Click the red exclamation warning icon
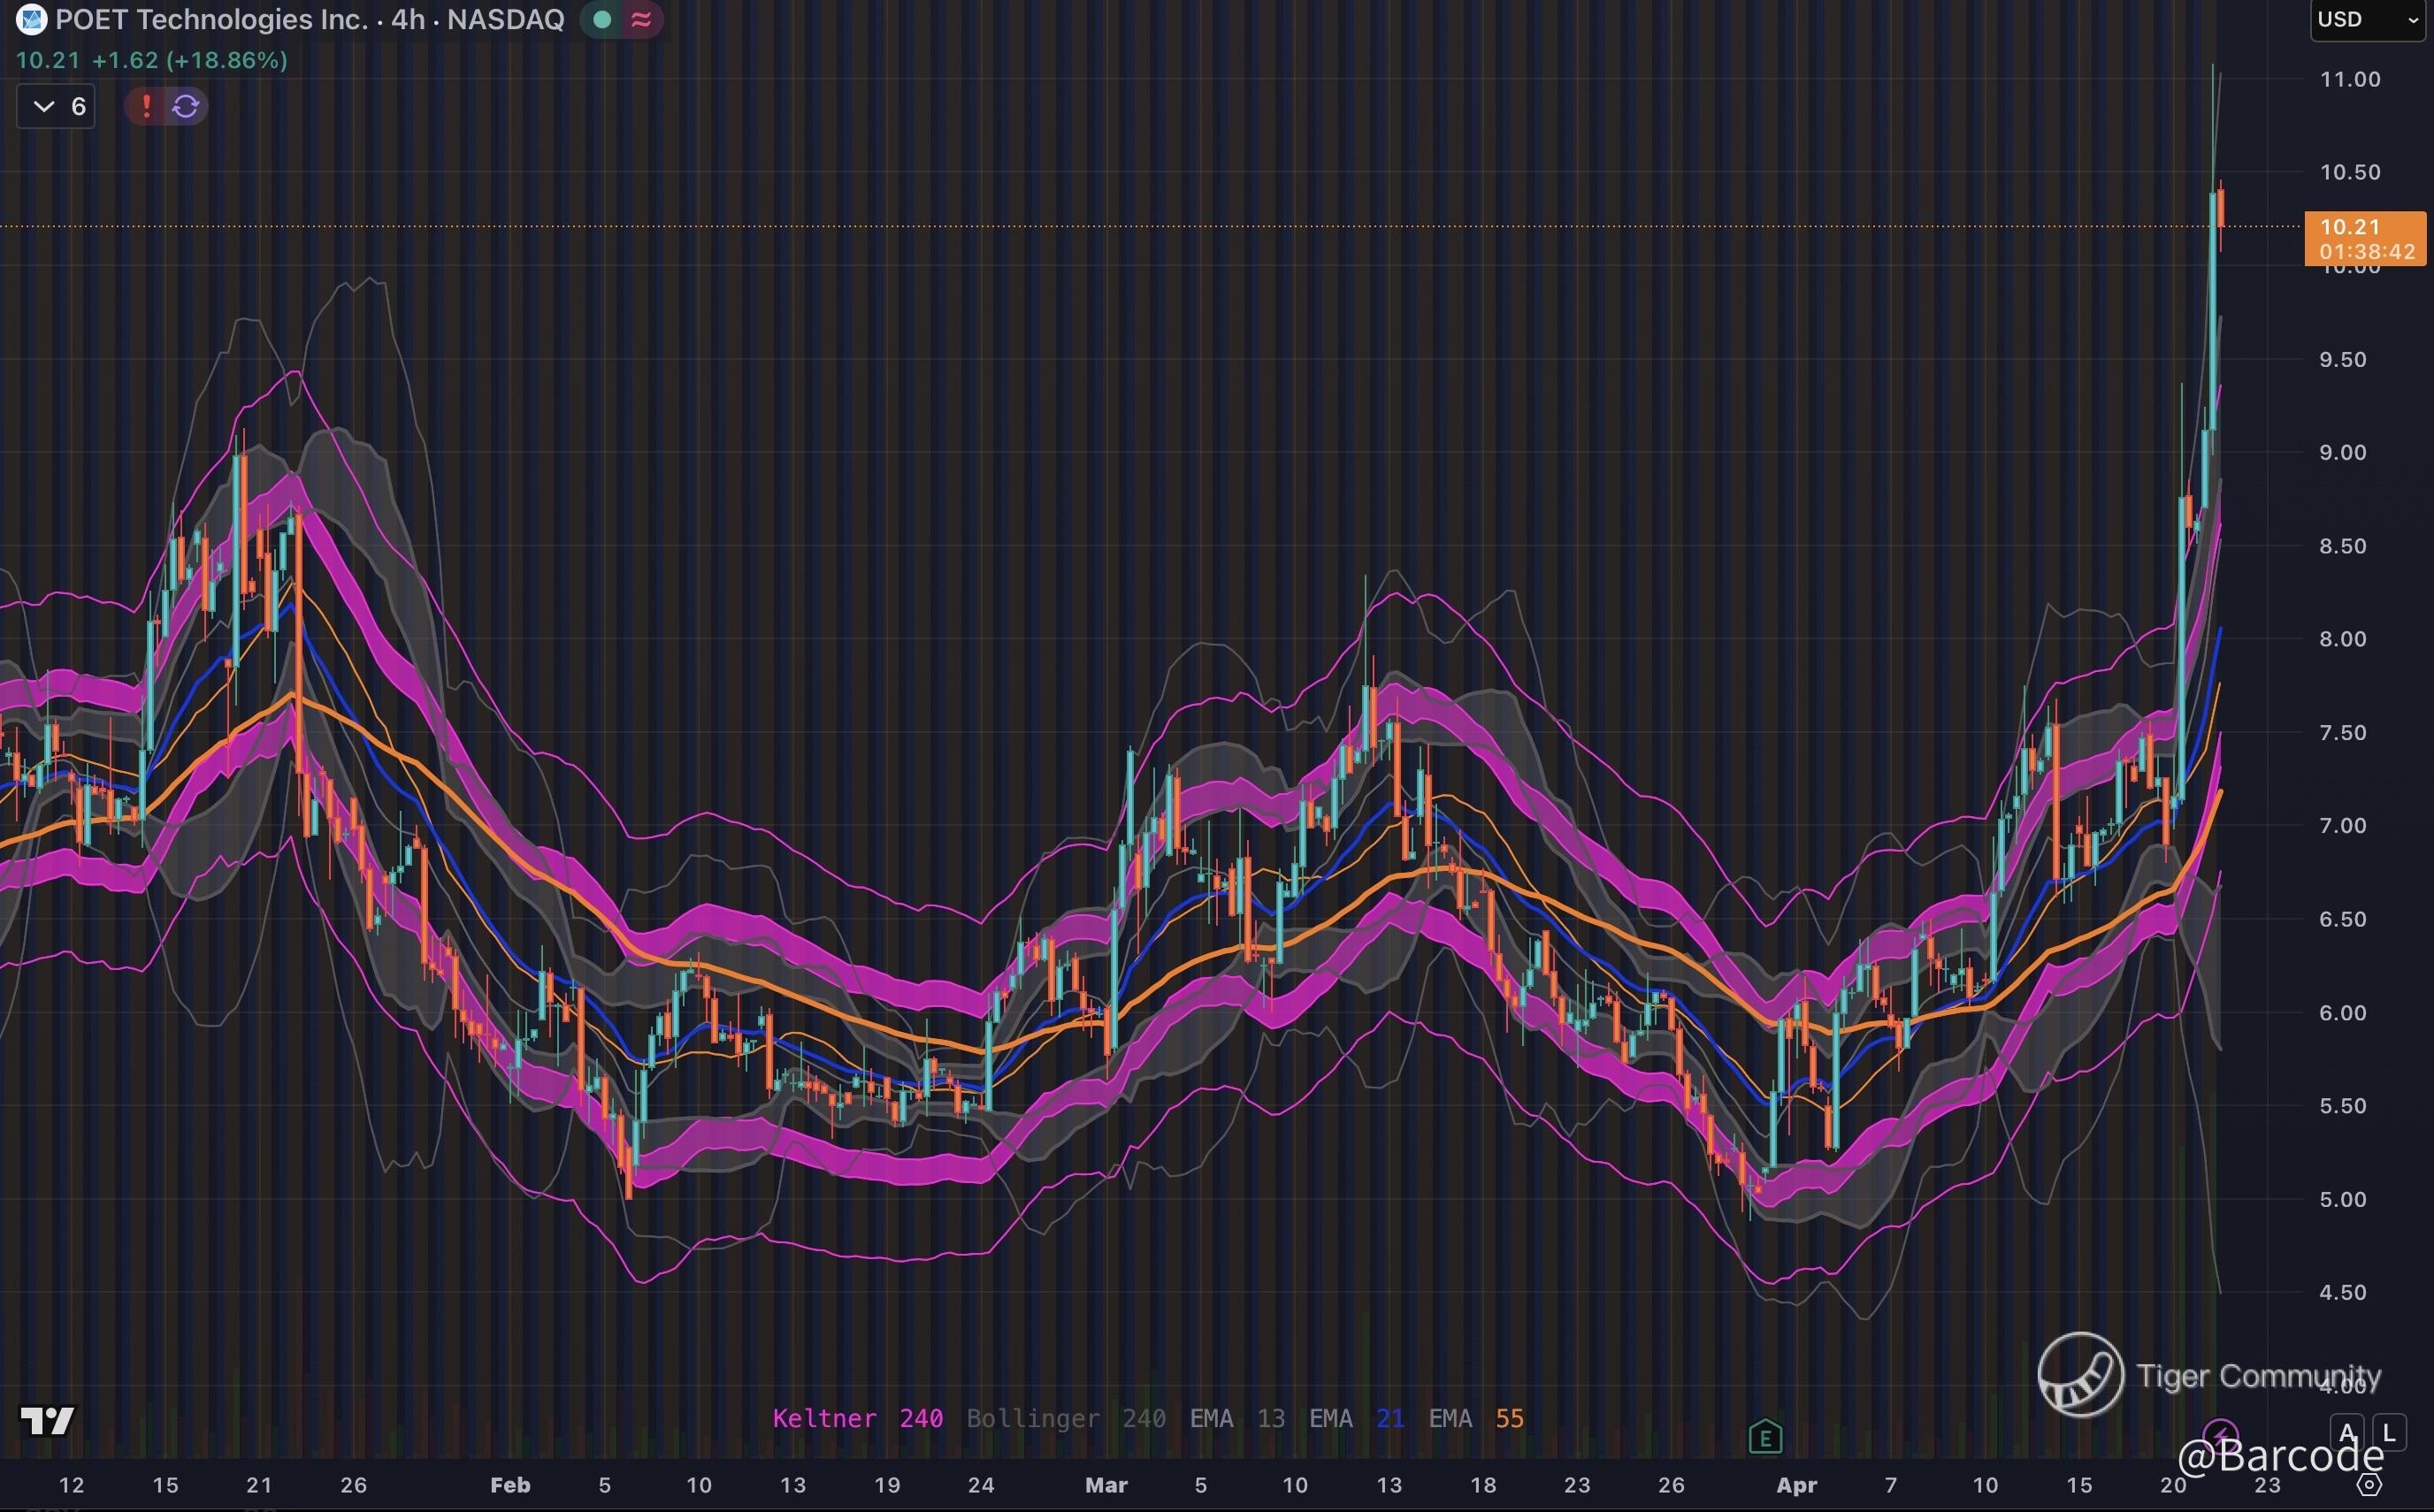Screen dimensions: 2434x1512 tap(146, 106)
